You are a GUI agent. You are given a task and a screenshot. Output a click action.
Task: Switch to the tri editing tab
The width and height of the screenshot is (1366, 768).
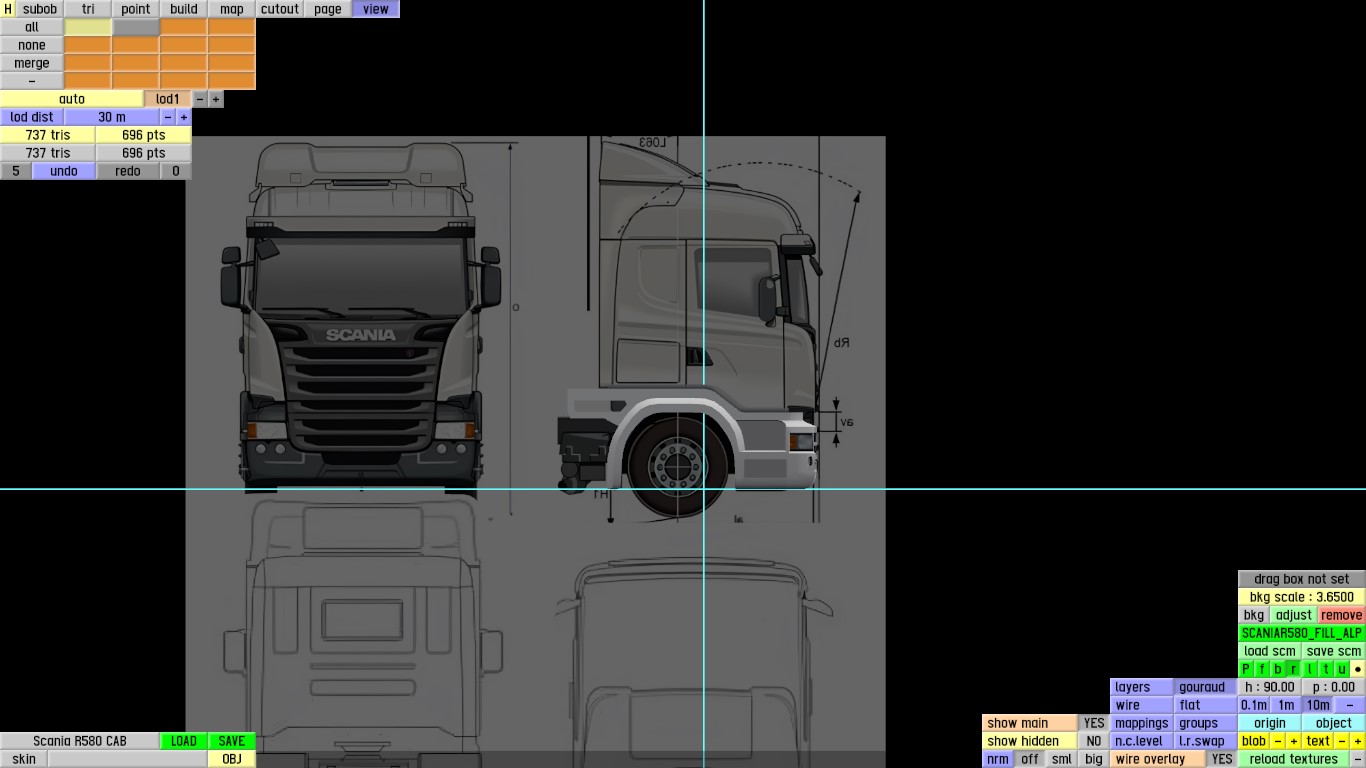(x=88, y=9)
